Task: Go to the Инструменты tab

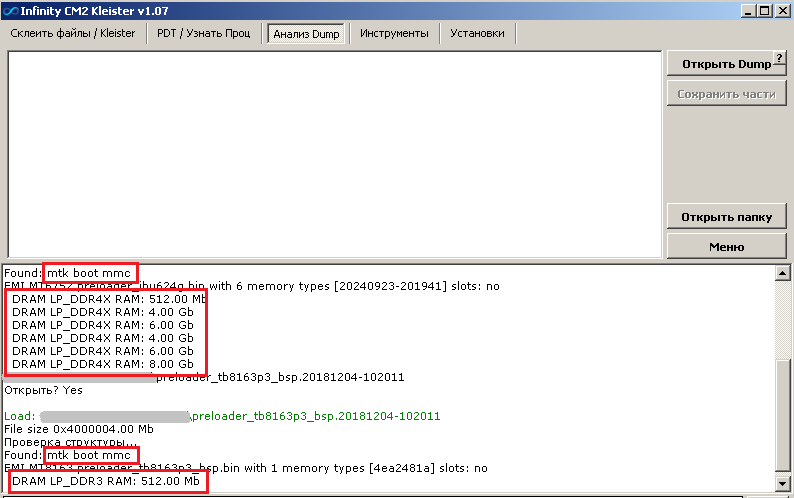Action: click(x=394, y=33)
